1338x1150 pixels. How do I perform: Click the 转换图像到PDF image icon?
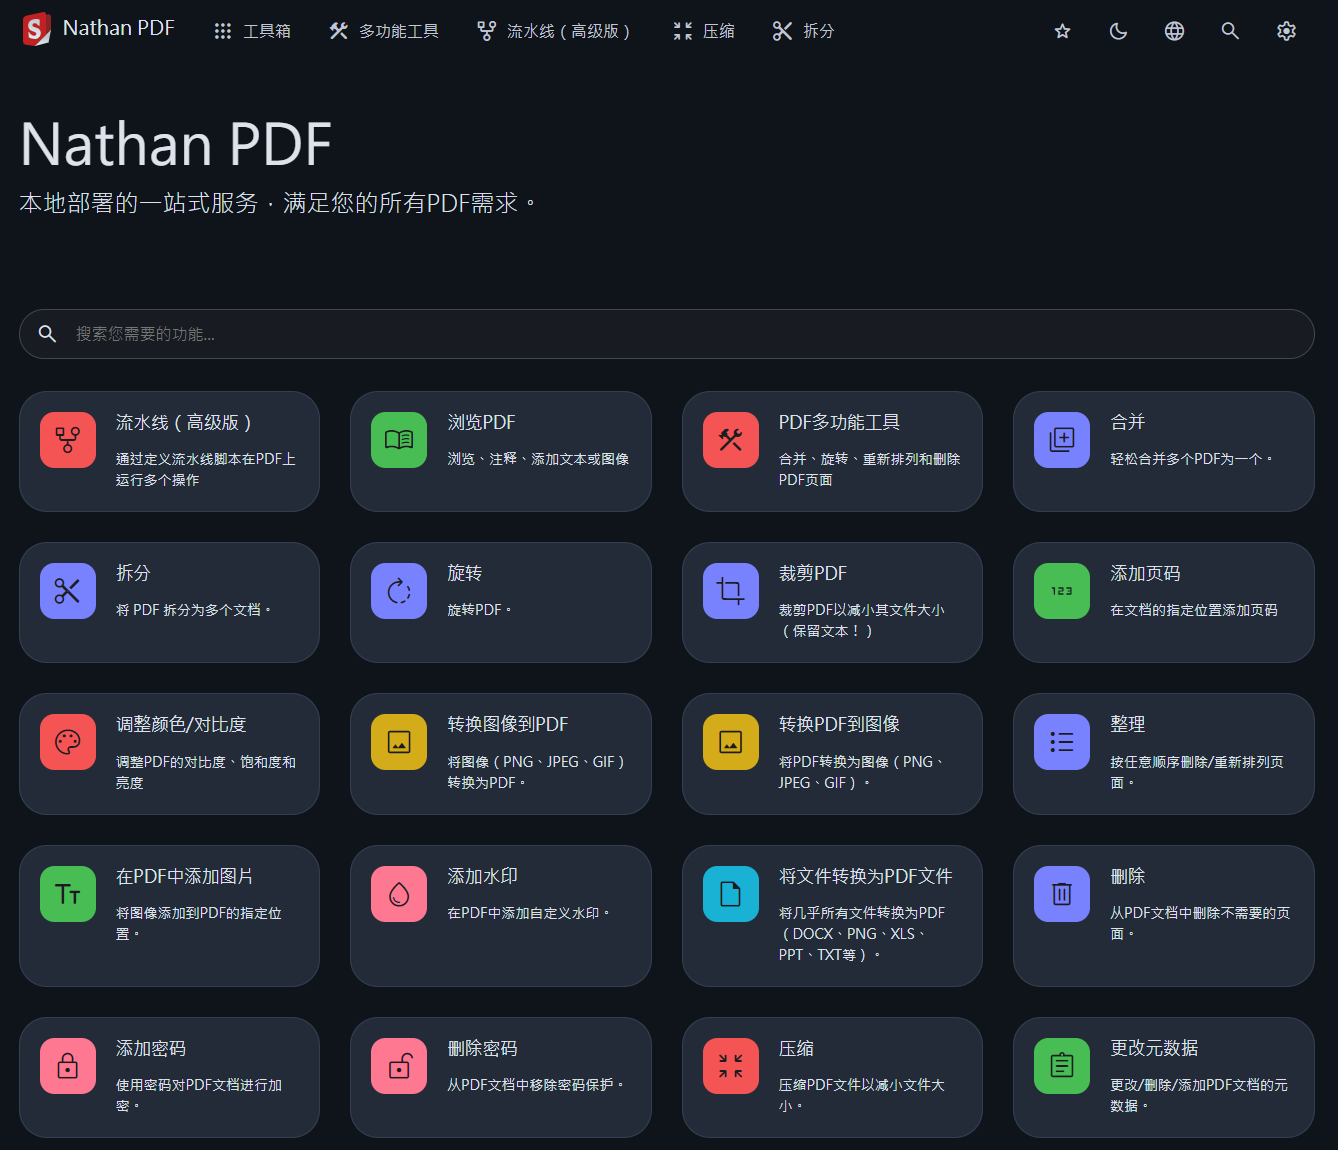pyautogui.click(x=399, y=742)
